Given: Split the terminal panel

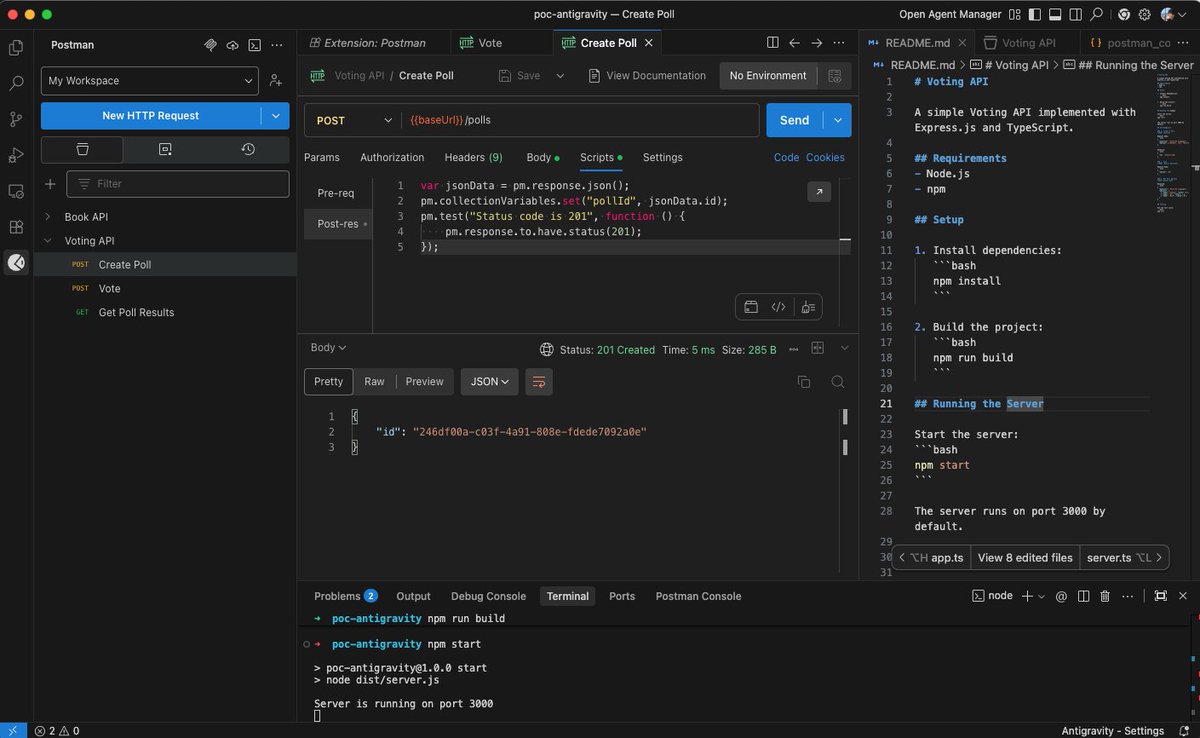Looking at the screenshot, I should pos(1083,596).
